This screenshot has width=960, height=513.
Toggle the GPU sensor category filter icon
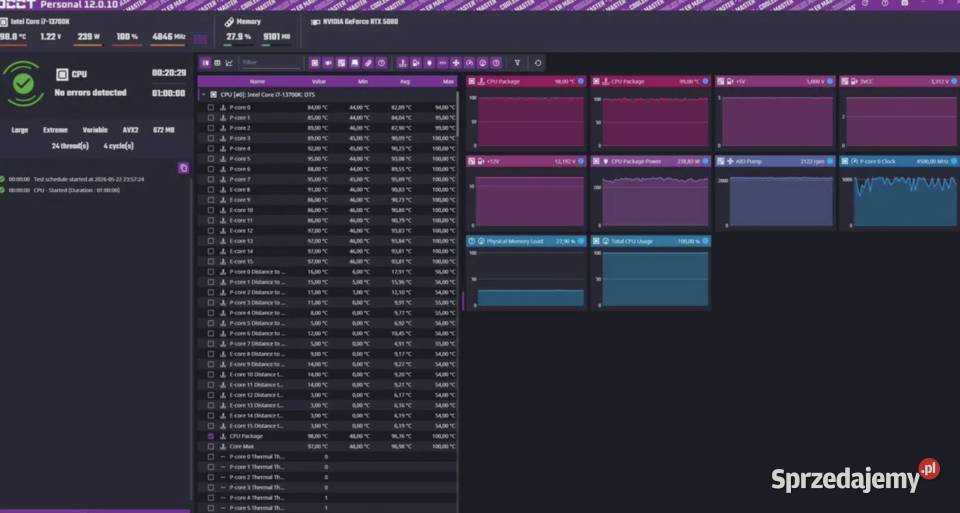pos(328,62)
